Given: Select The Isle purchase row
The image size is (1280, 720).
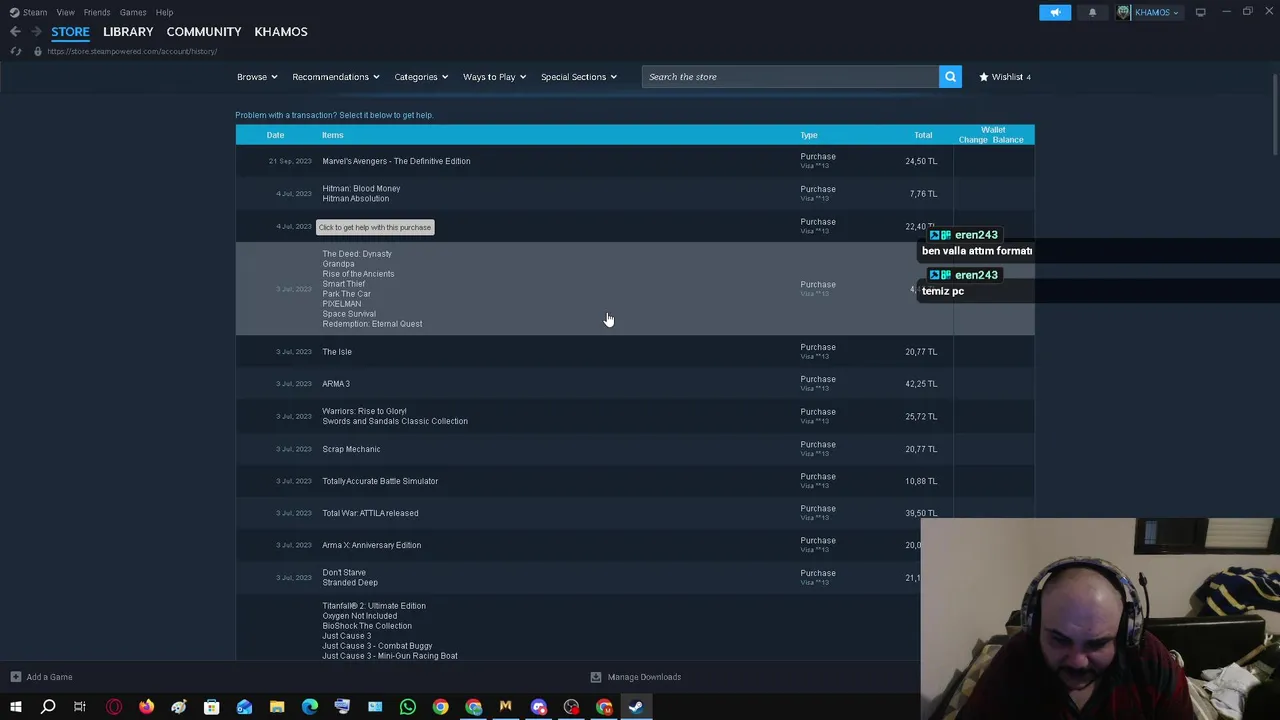Looking at the screenshot, I should point(635,351).
